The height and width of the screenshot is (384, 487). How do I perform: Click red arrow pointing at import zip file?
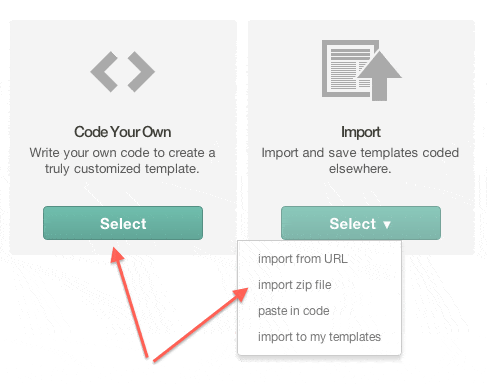(x=201, y=324)
